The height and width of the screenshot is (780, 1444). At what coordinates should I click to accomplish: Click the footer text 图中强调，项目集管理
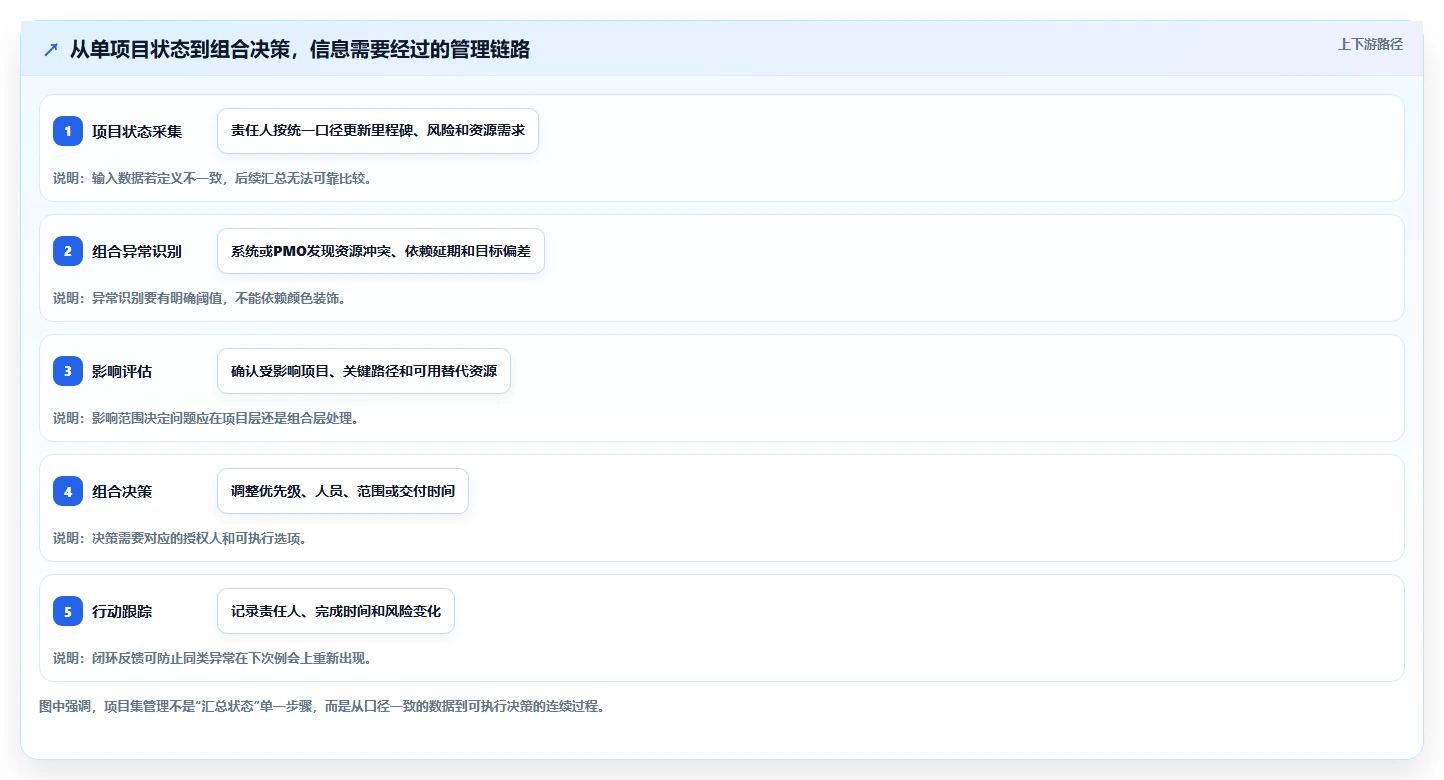[322, 706]
